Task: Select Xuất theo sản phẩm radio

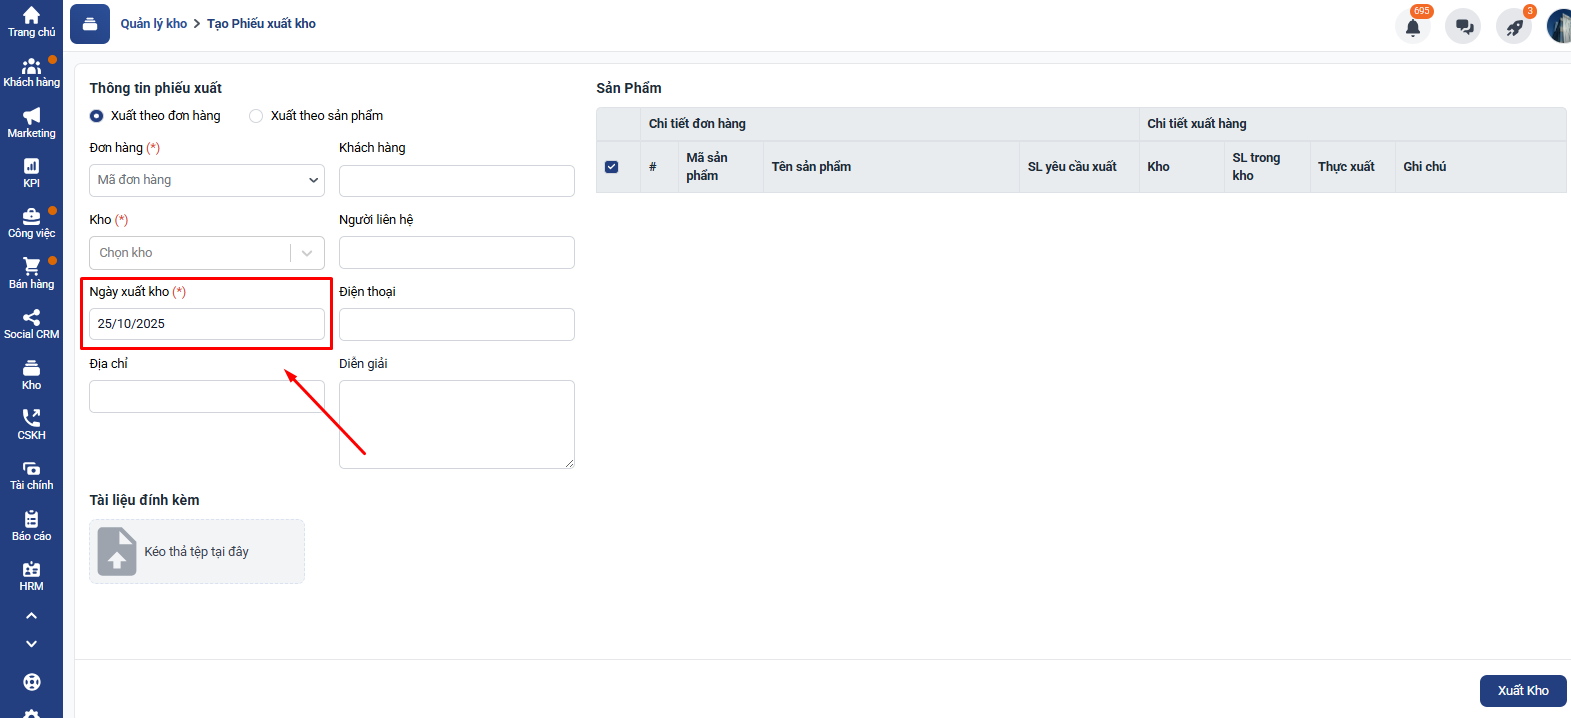Action: coord(256,116)
